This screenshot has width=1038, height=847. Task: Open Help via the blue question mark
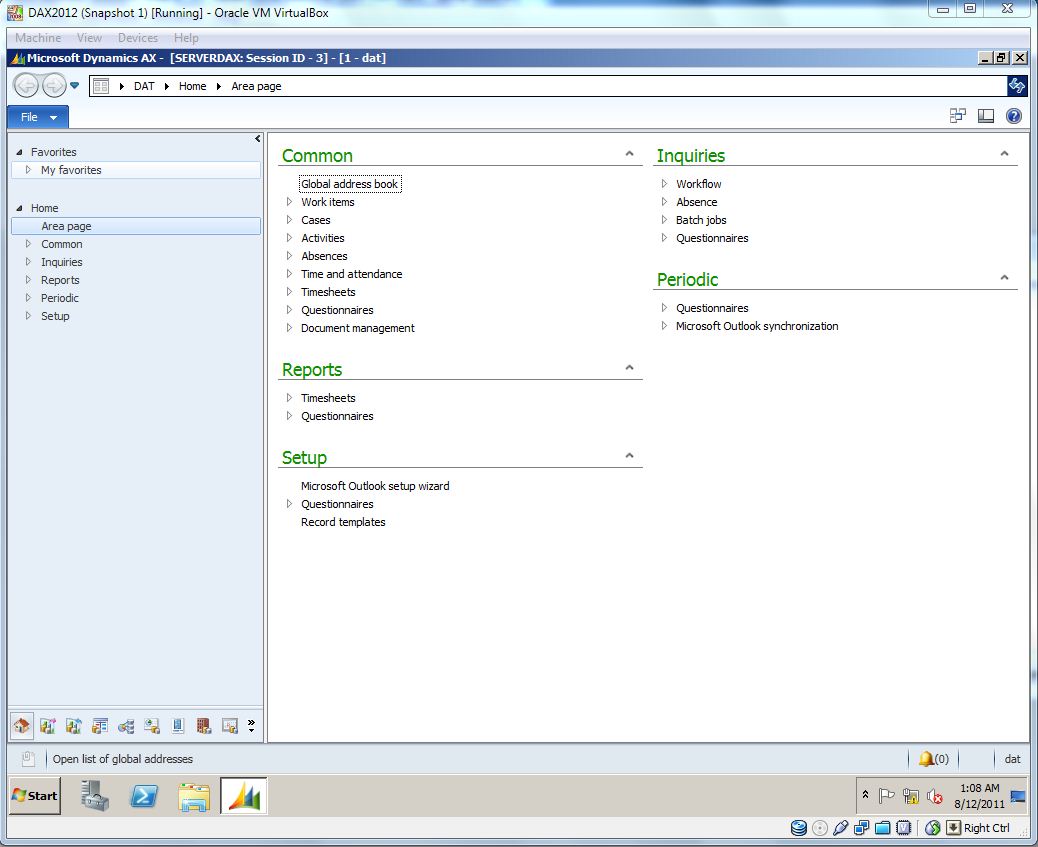1014,116
